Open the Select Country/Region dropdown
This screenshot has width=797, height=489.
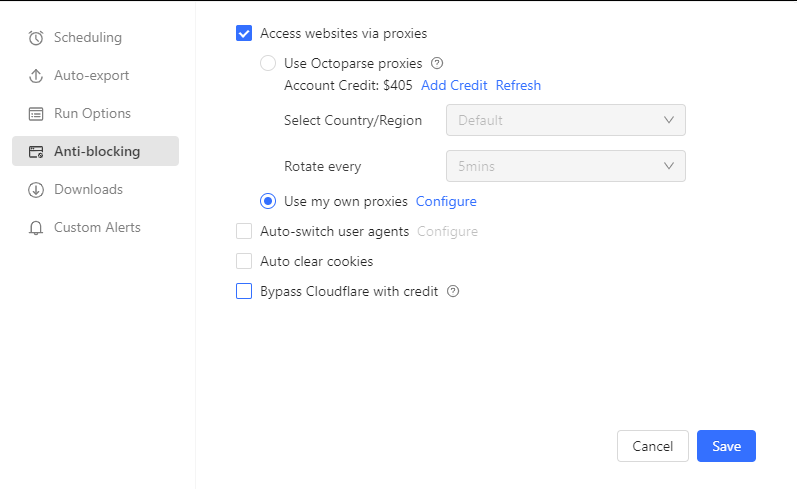[x=565, y=120]
